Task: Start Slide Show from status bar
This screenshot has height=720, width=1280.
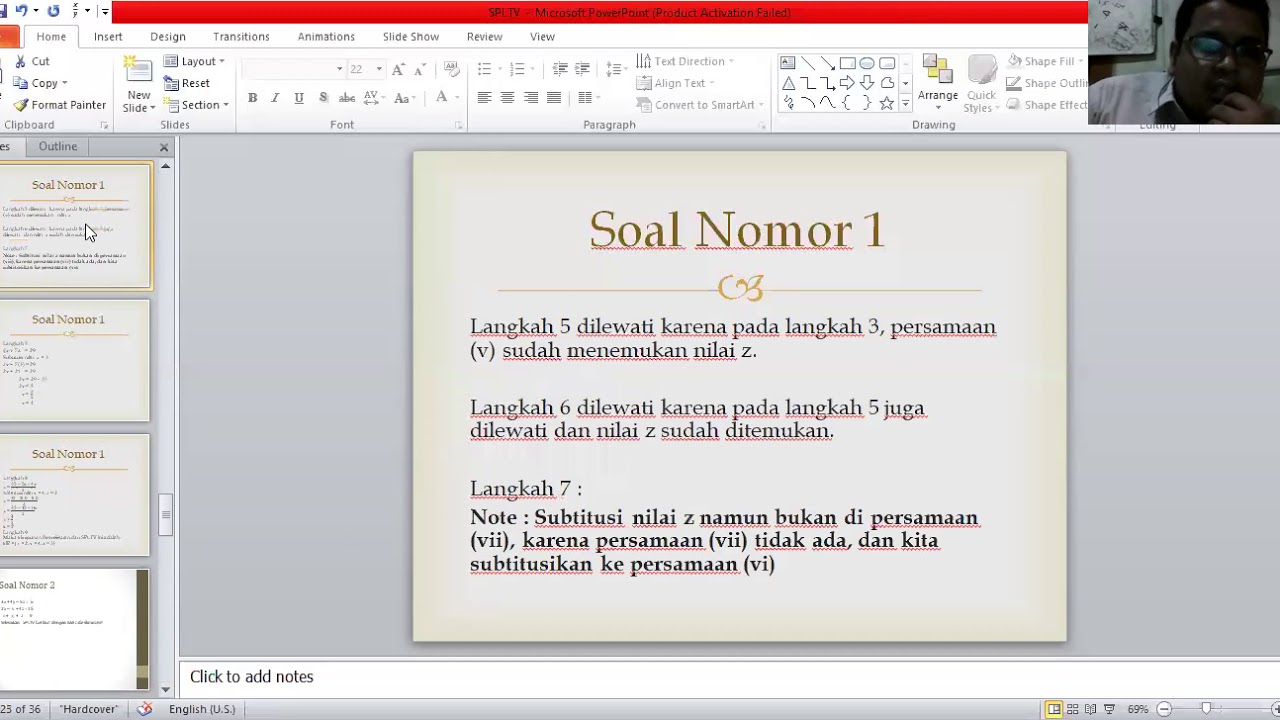Action: pos(1109,709)
